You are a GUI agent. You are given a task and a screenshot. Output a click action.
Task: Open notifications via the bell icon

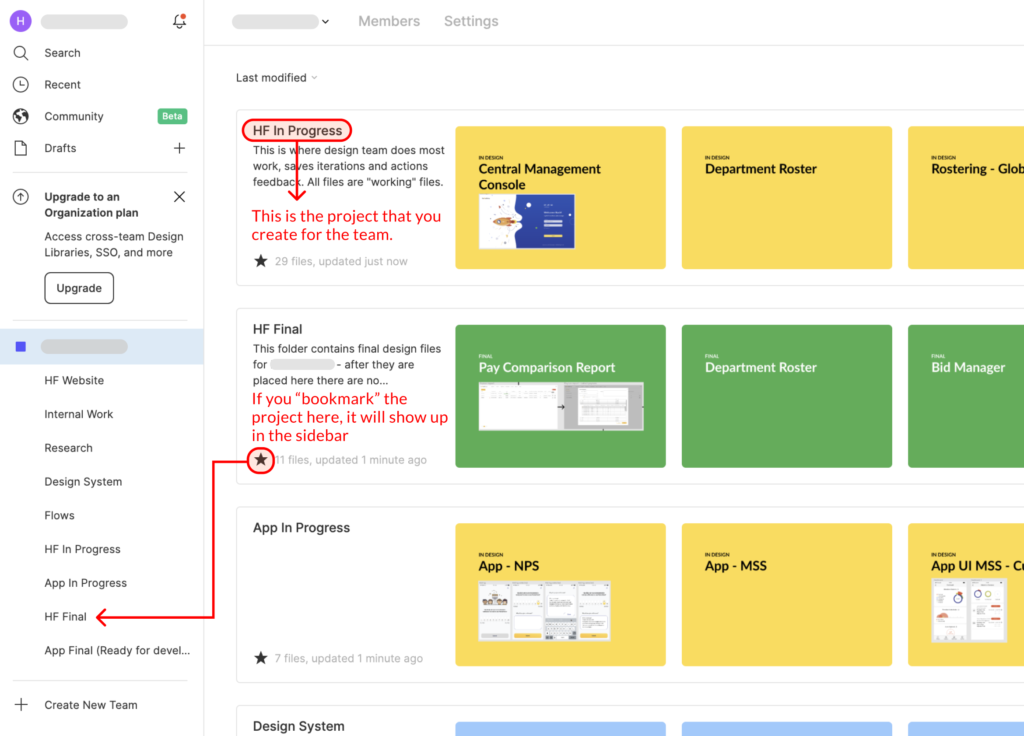coord(179,21)
